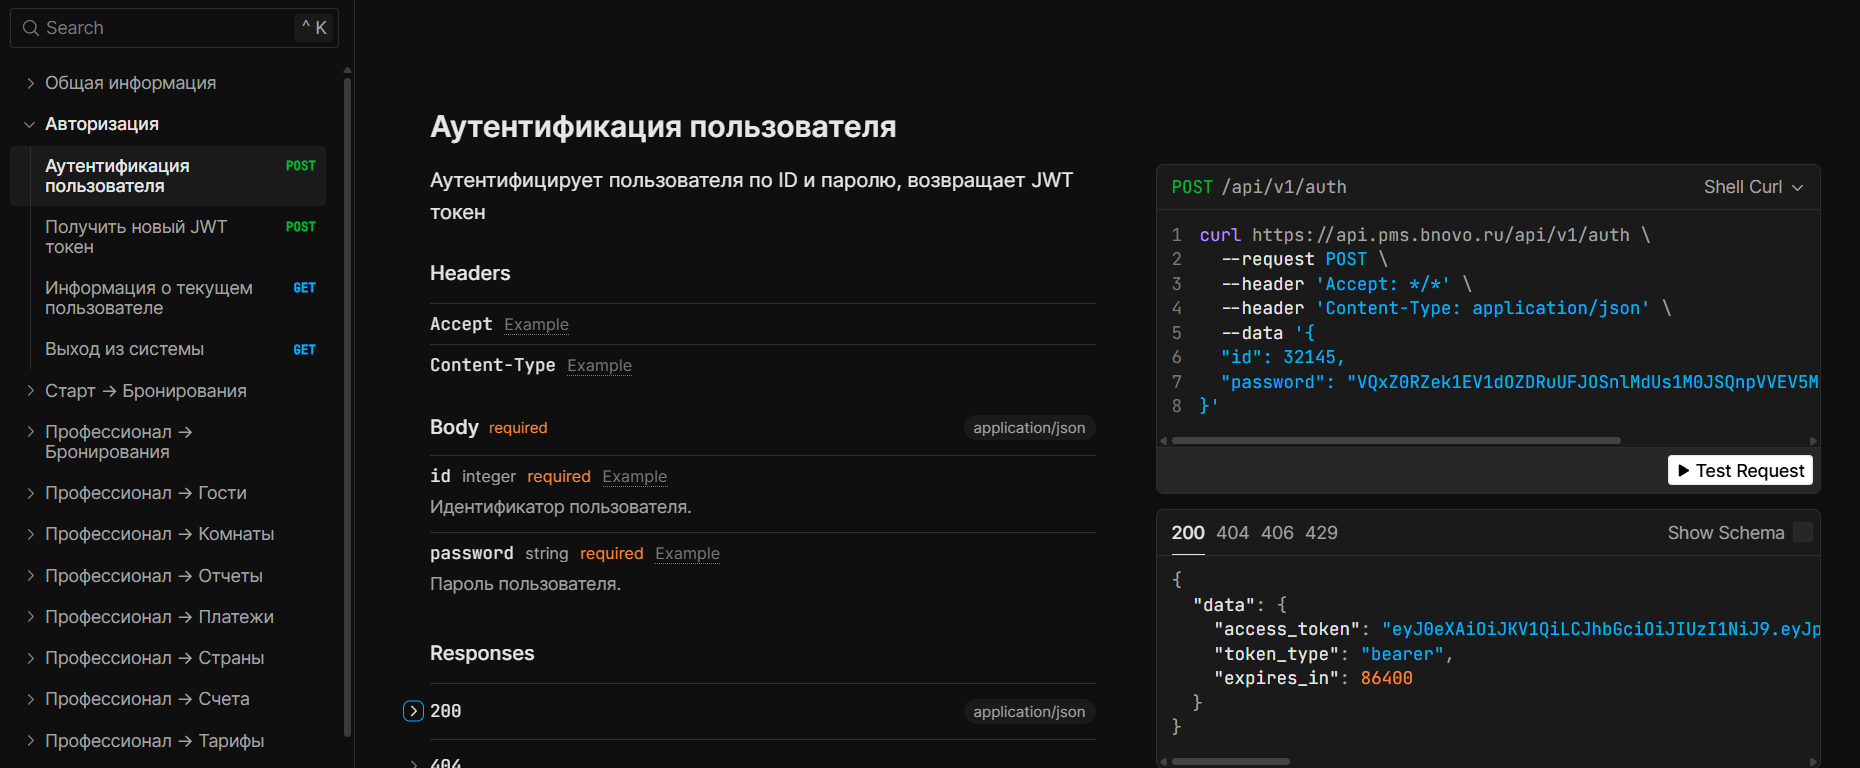This screenshot has width=1860, height=768.
Task: Click the GET badge beside Выход из системы
Action: (x=304, y=350)
